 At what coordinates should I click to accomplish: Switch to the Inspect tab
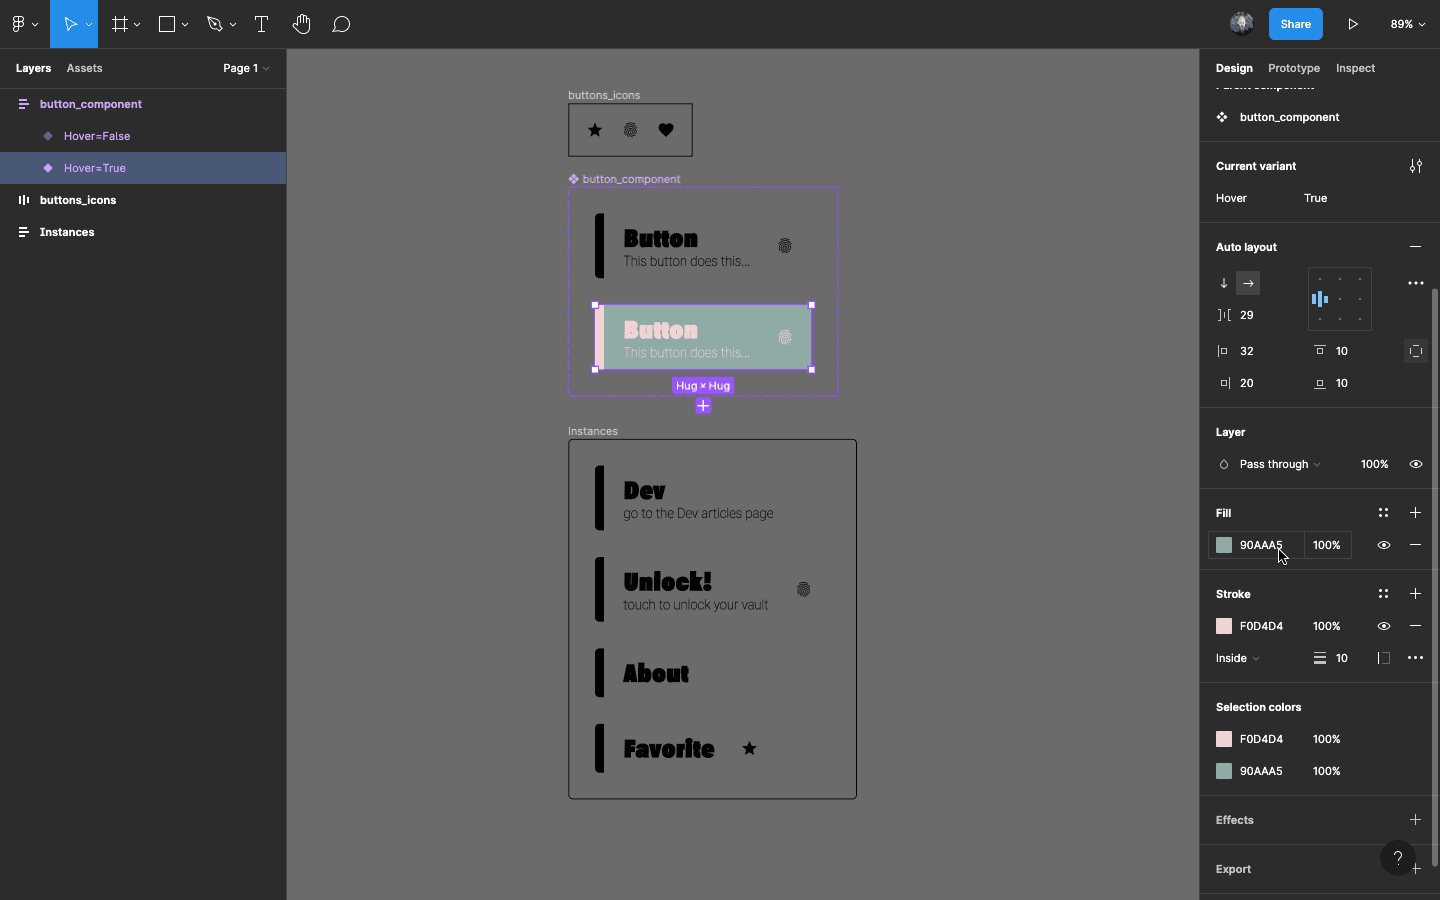(x=1355, y=68)
